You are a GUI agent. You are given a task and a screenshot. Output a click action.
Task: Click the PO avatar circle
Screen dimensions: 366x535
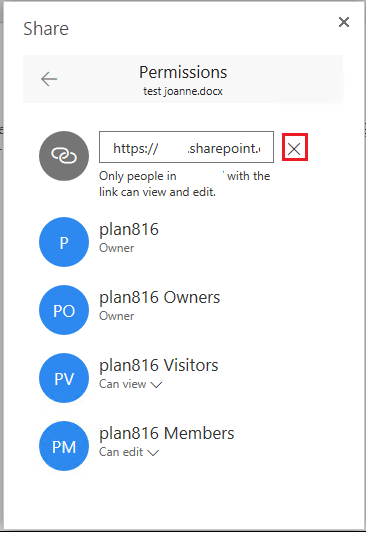click(x=64, y=310)
